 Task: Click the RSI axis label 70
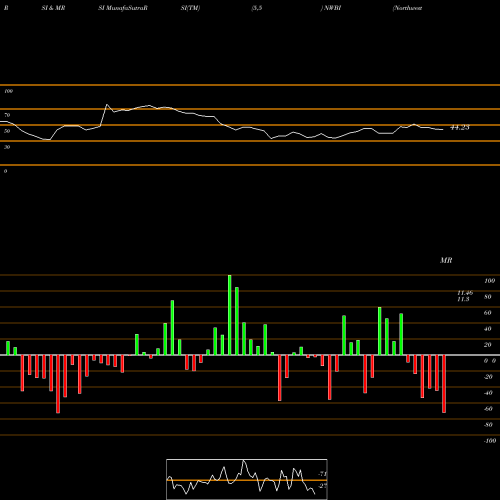pyautogui.click(x=7, y=115)
